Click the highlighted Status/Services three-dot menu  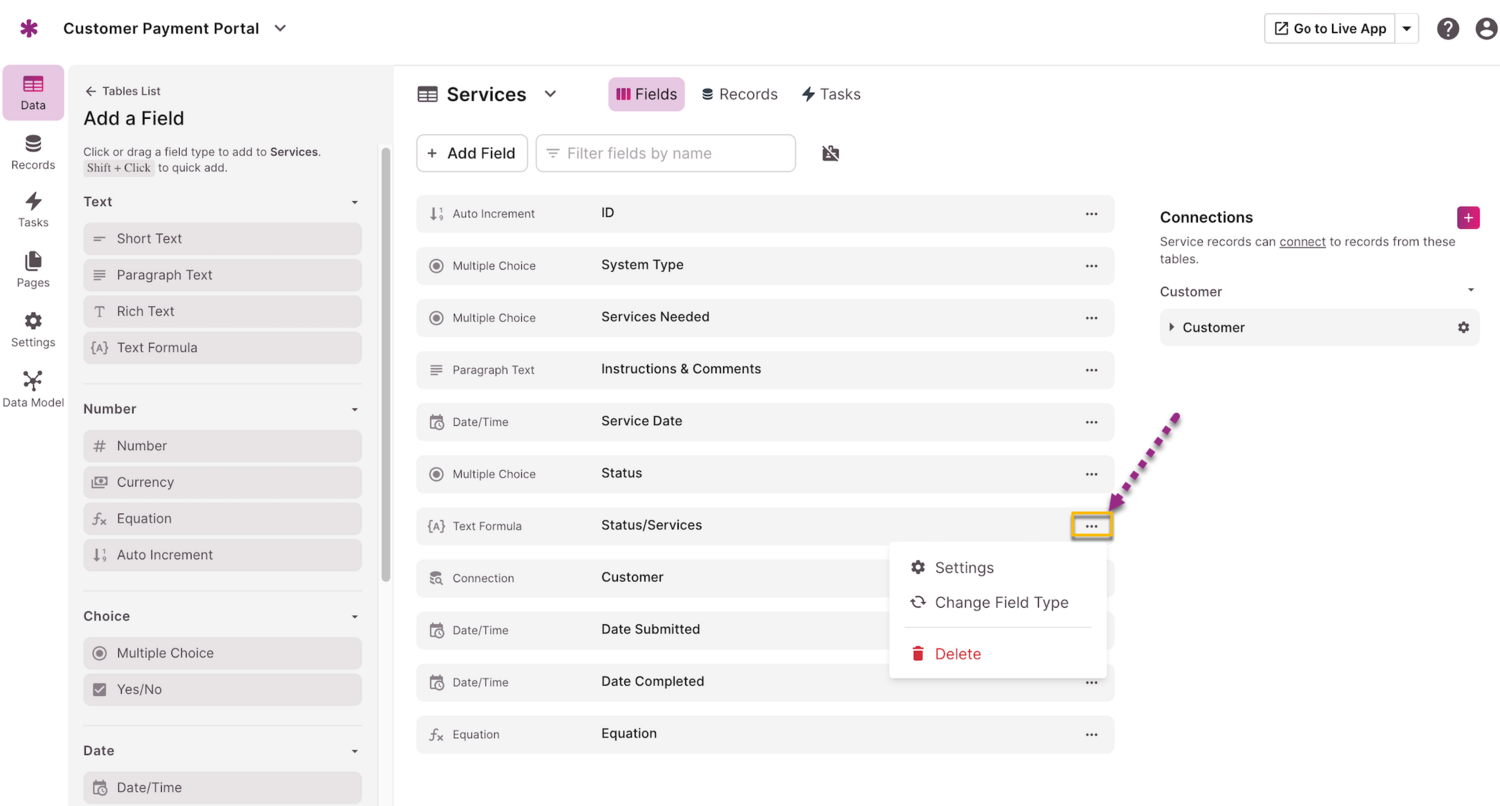tap(1091, 526)
